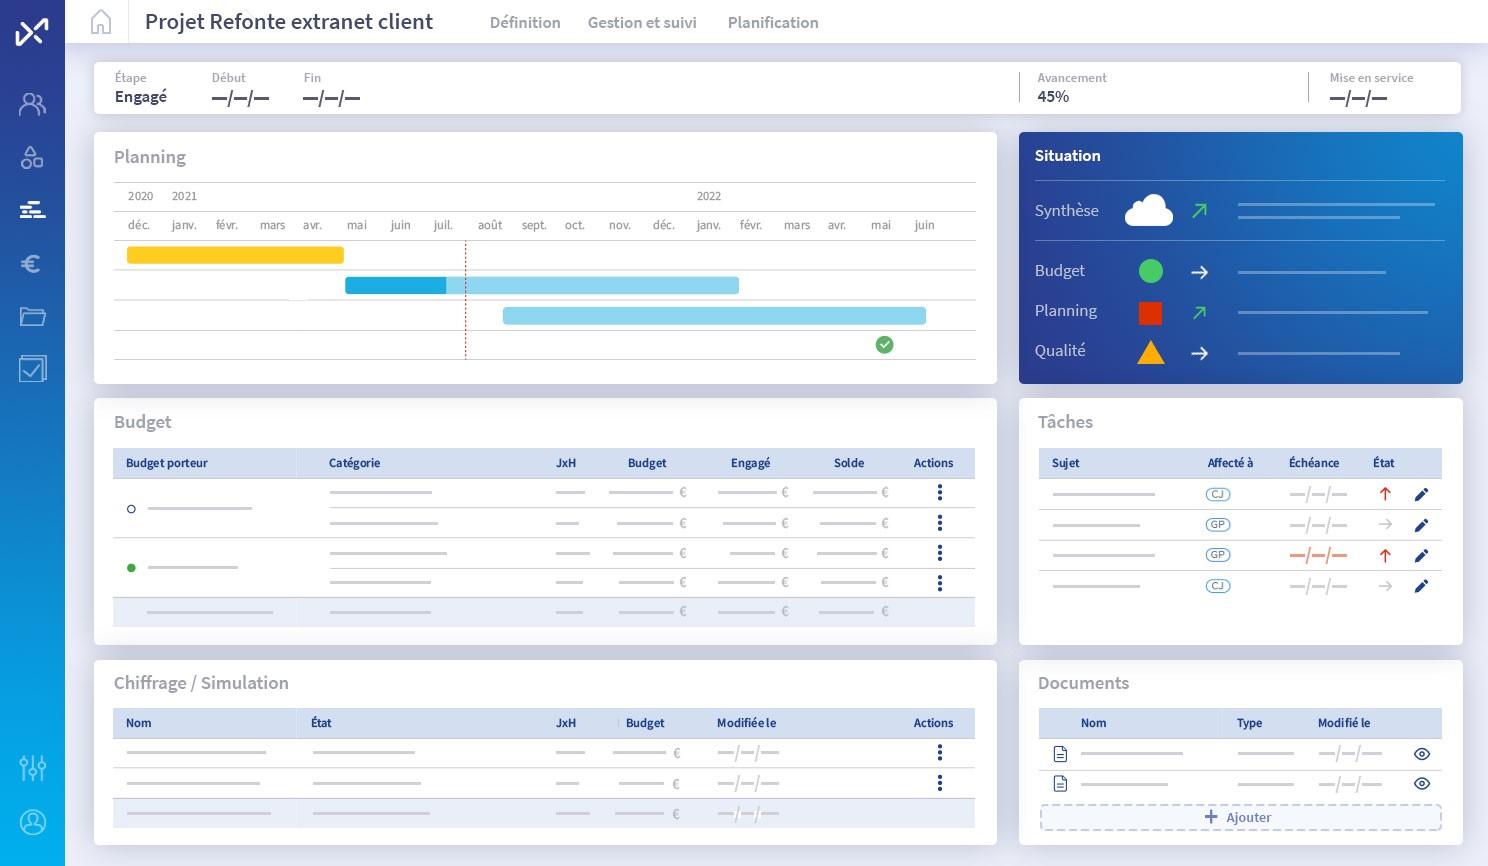
Task: Click the app logo in the sidebar
Action: coord(32,32)
